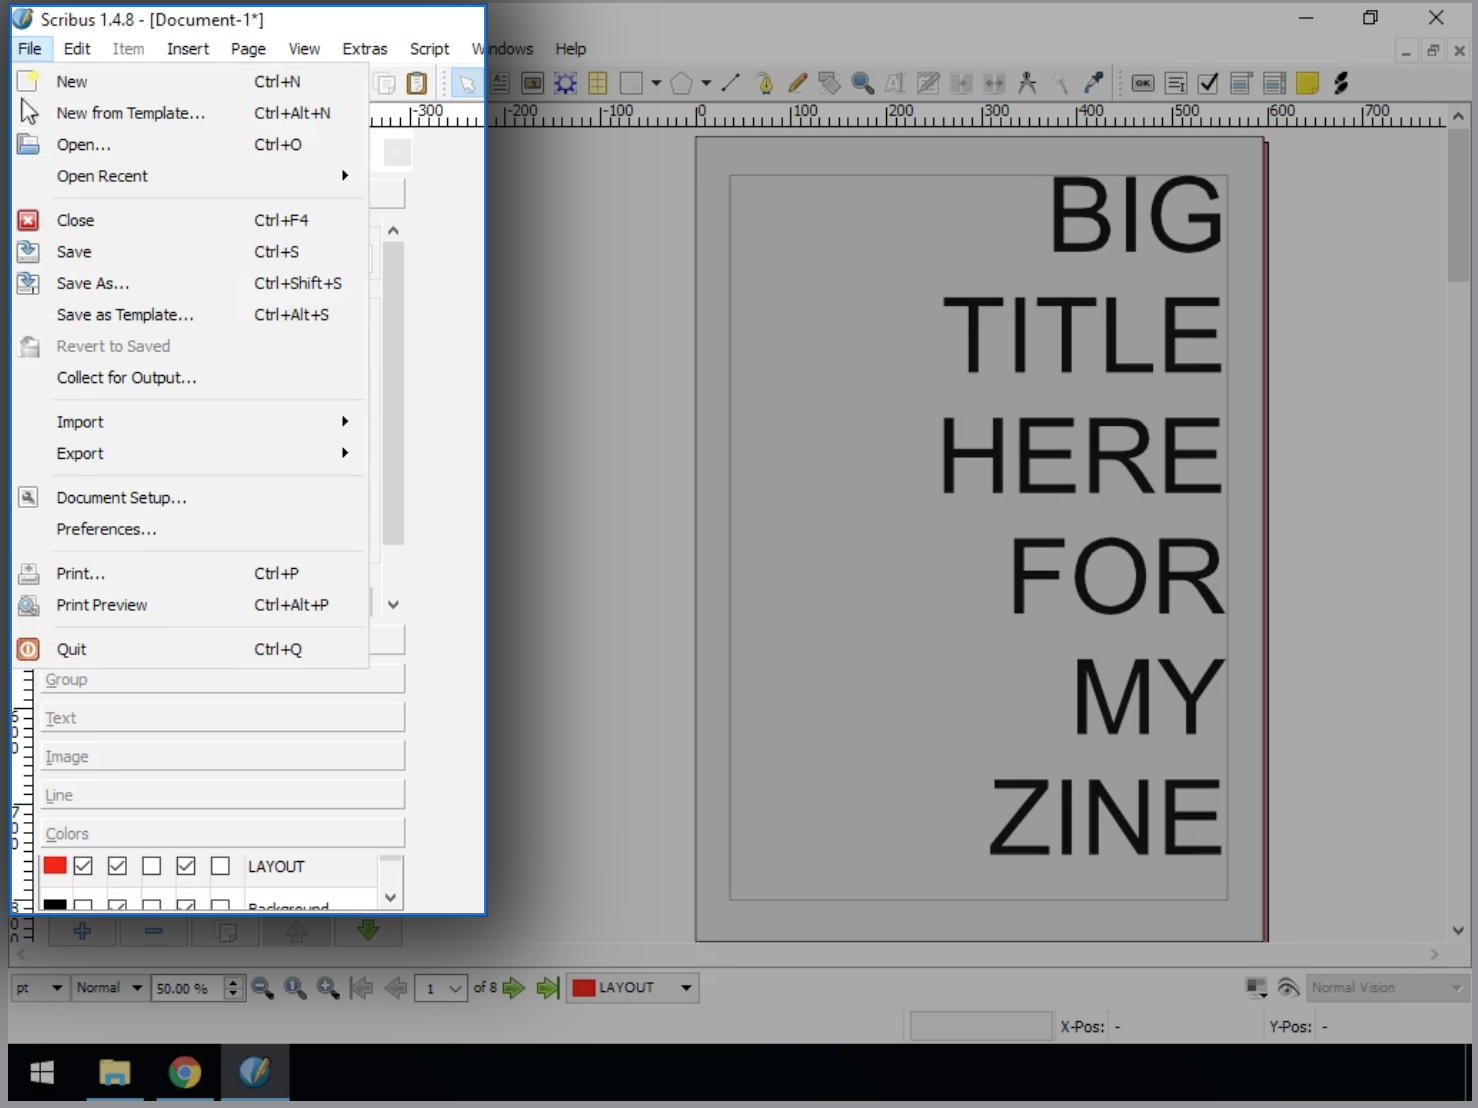
Task: Add a new layer with plus button
Action: (x=82, y=931)
